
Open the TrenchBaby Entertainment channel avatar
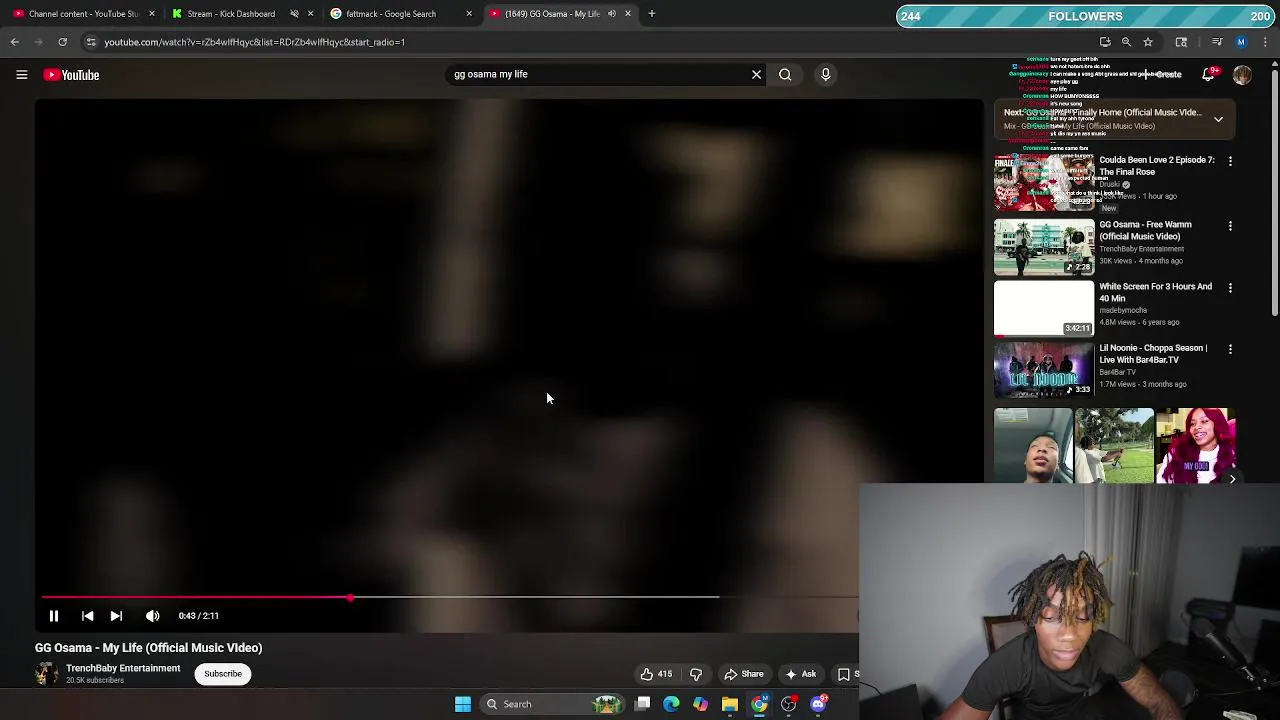click(46, 674)
